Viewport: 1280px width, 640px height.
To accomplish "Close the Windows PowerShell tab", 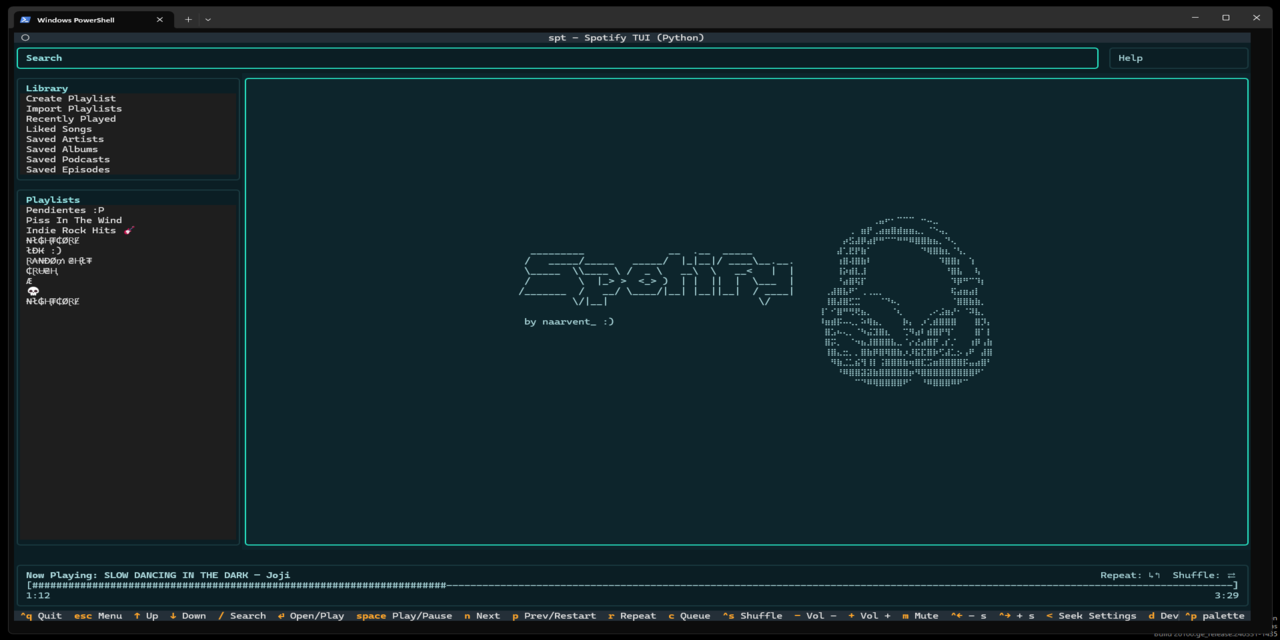I will 159,19.
